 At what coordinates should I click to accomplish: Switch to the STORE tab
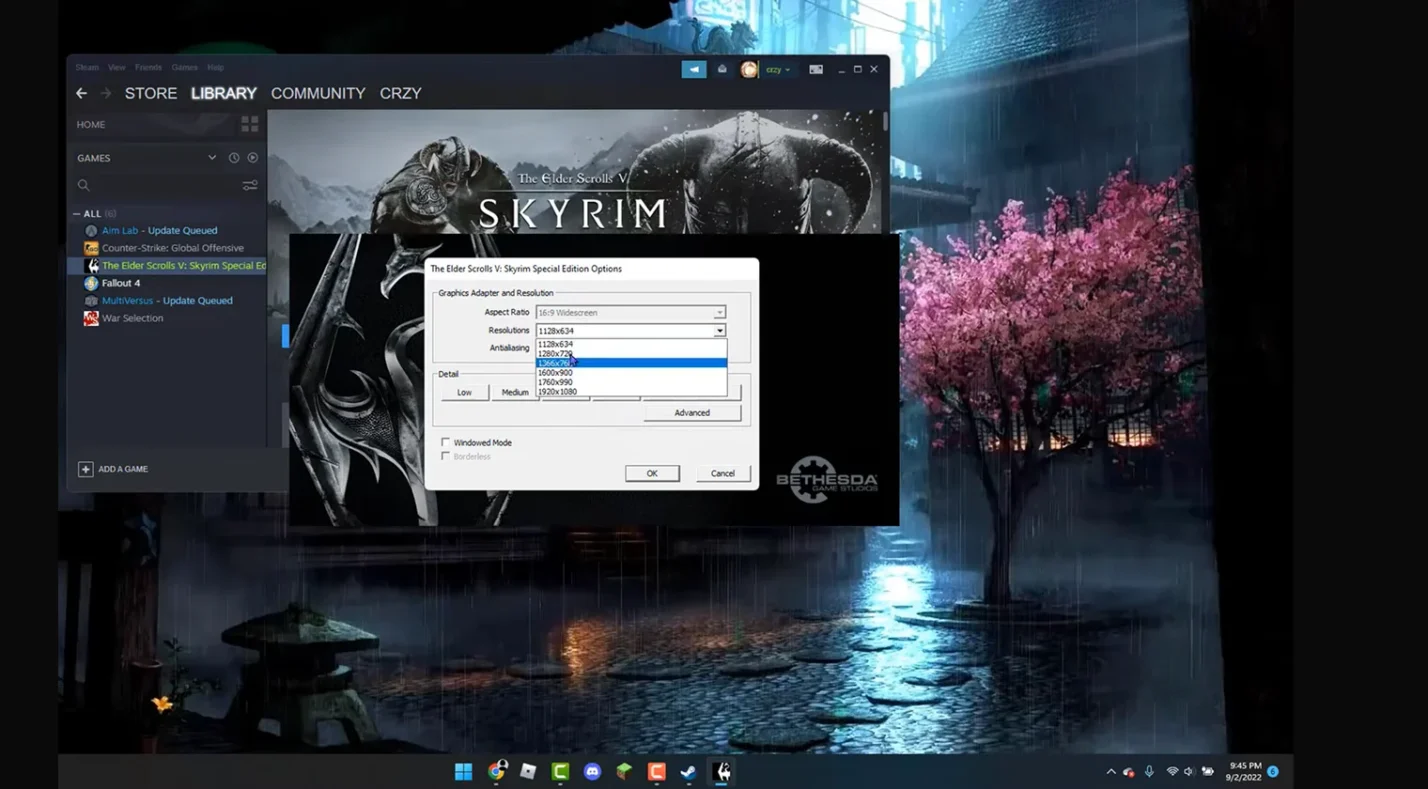[x=150, y=93]
